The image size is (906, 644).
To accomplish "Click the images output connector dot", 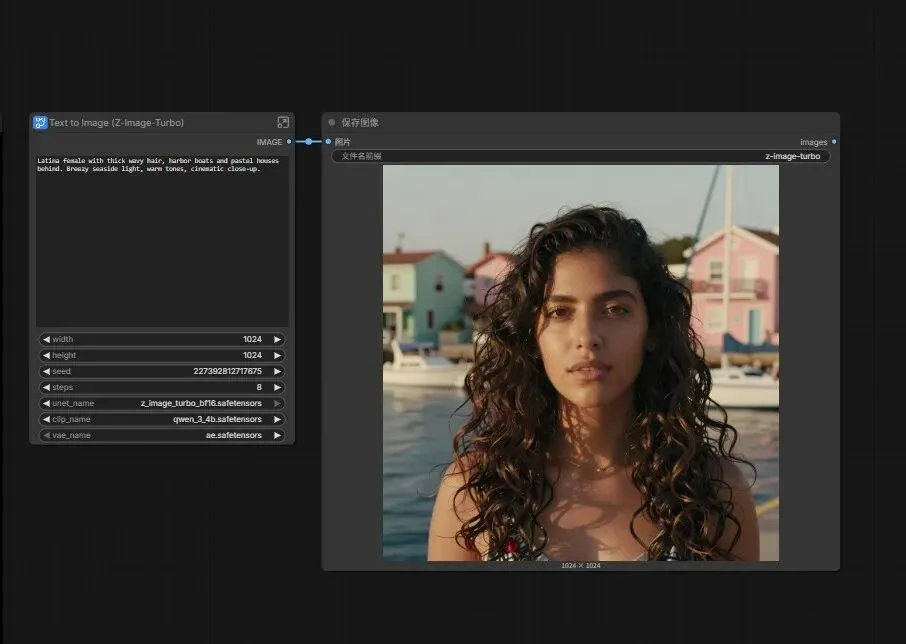I will pyautogui.click(x=834, y=142).
